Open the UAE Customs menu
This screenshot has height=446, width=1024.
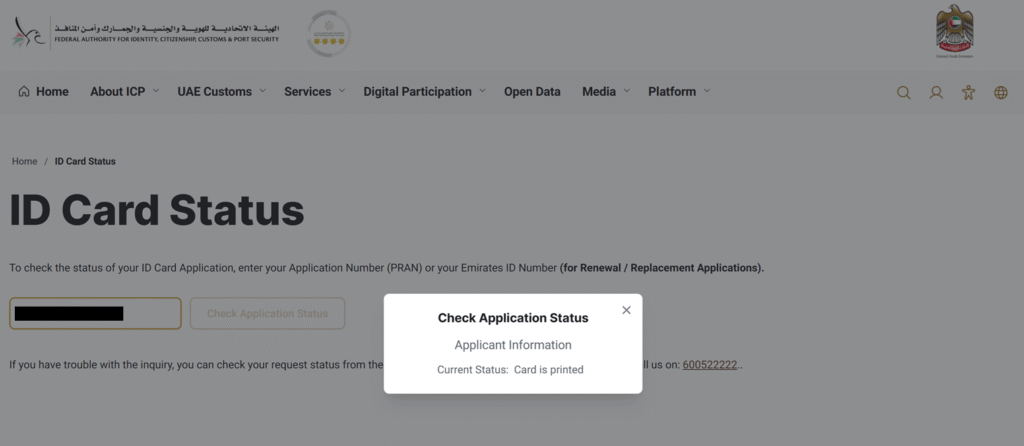[x=215, y=92]
